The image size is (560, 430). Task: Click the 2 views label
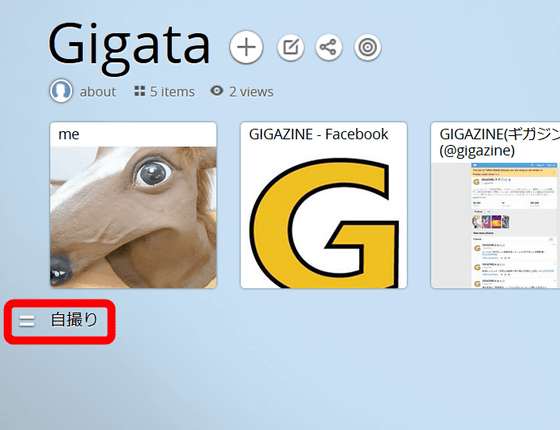pyautogui.click(x=251, y=92)
